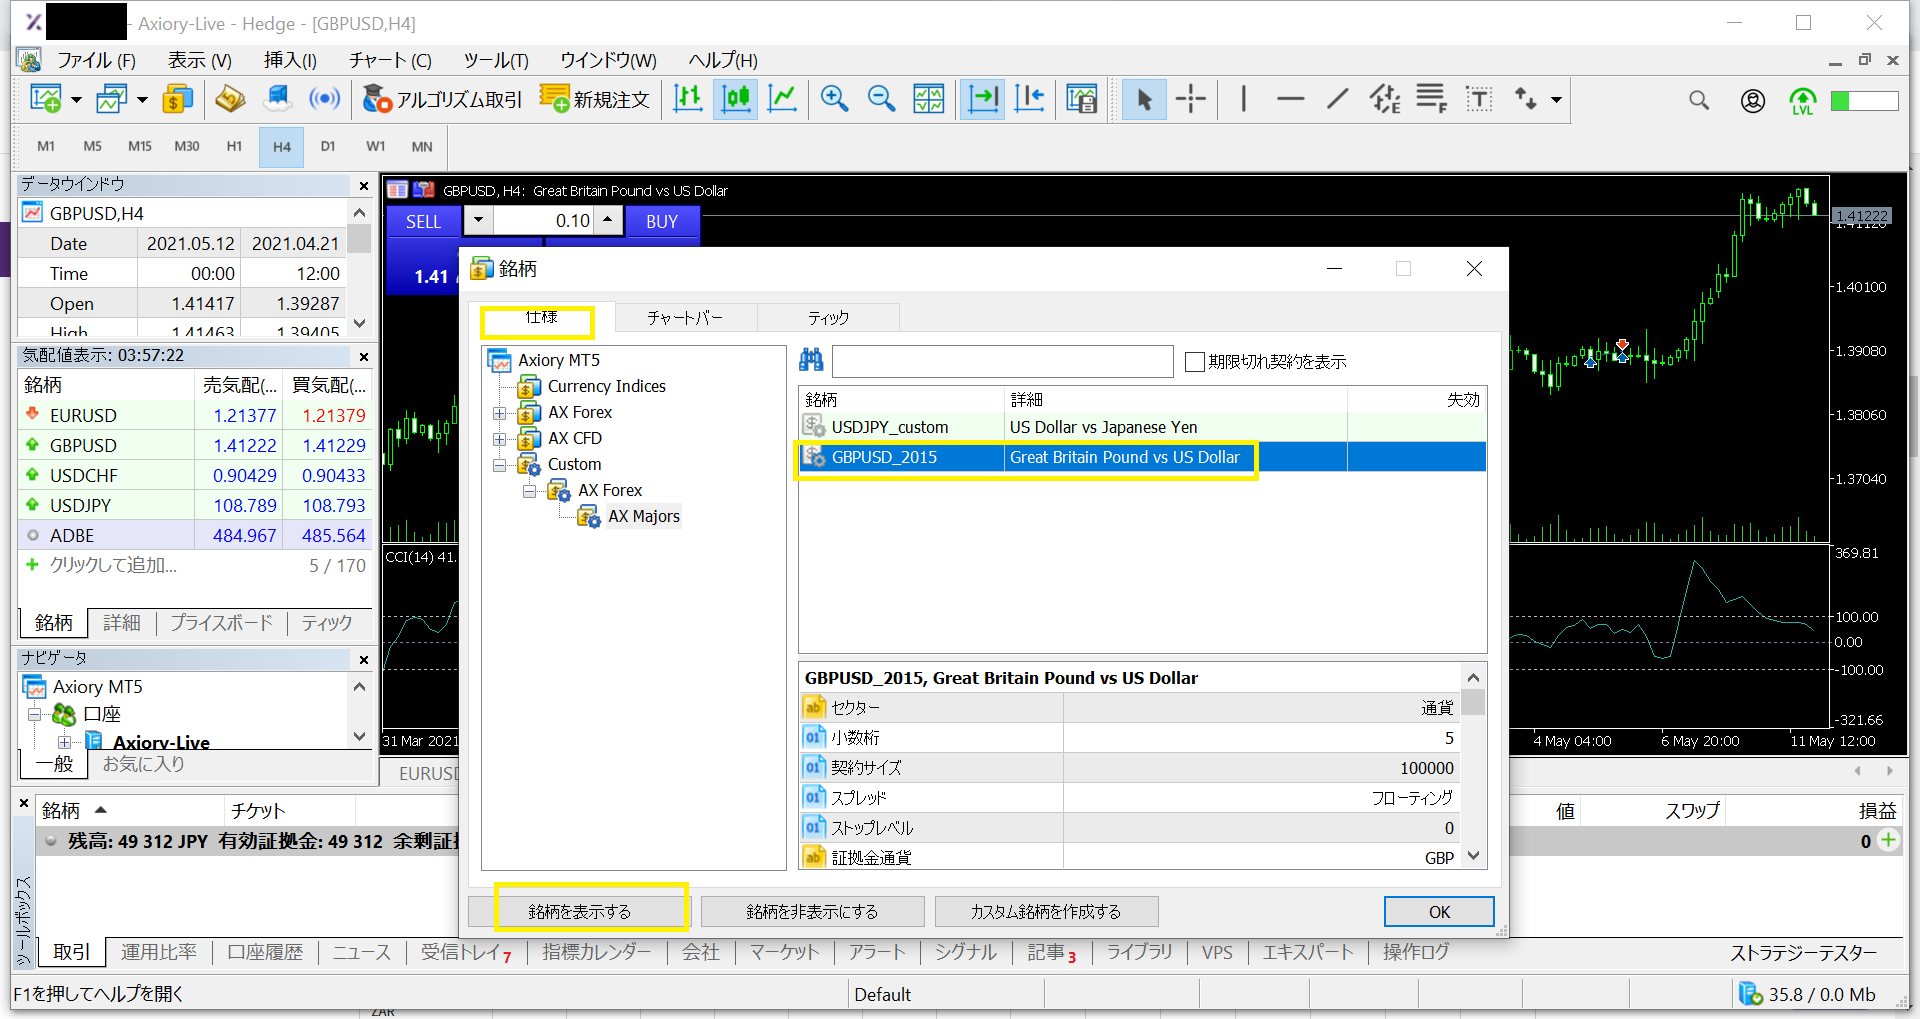Viewport: 1920px width, 1019px height.
Task: Click the binoculars search icon in symbols dialog
Action: (x=811, y=360)
